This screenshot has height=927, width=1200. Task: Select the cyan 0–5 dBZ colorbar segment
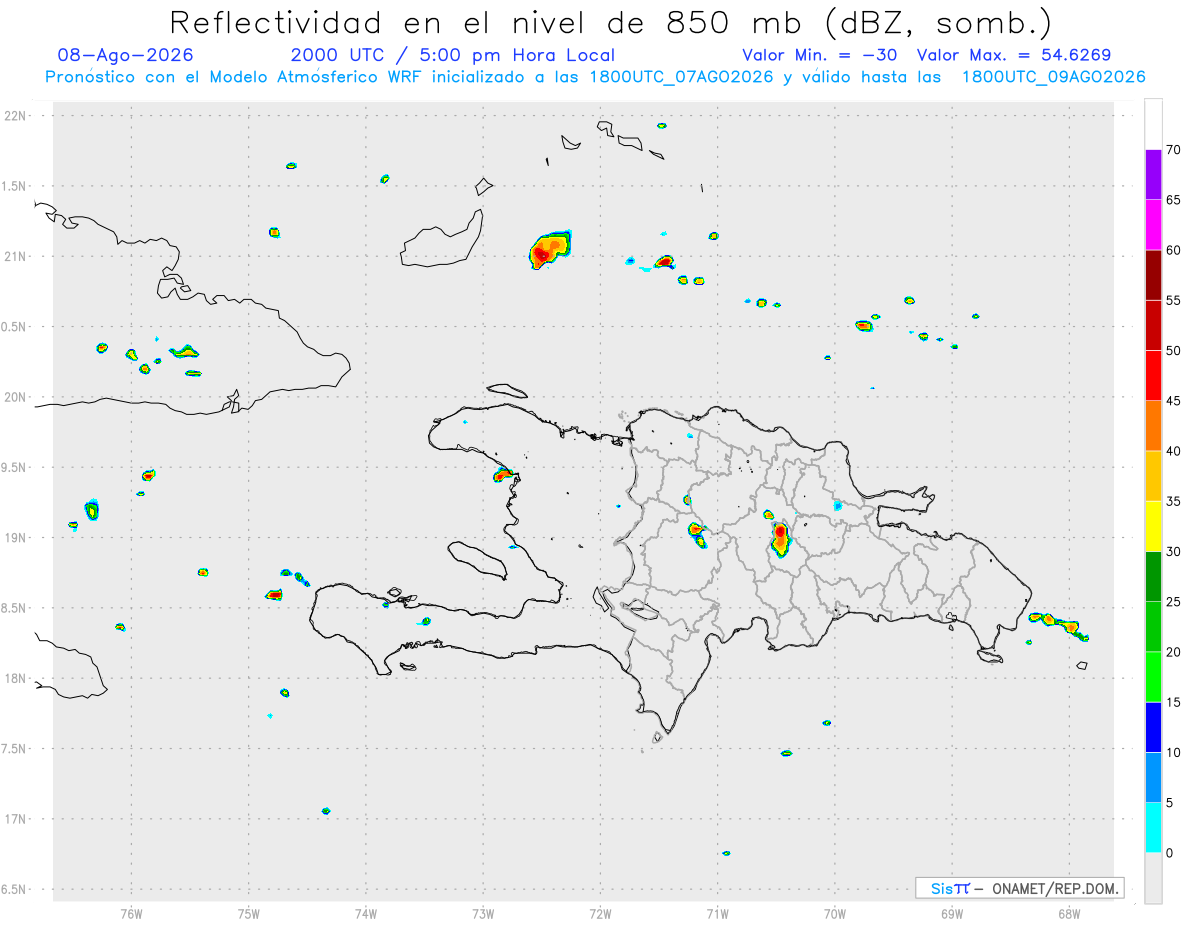click(x=1153, y=828)
